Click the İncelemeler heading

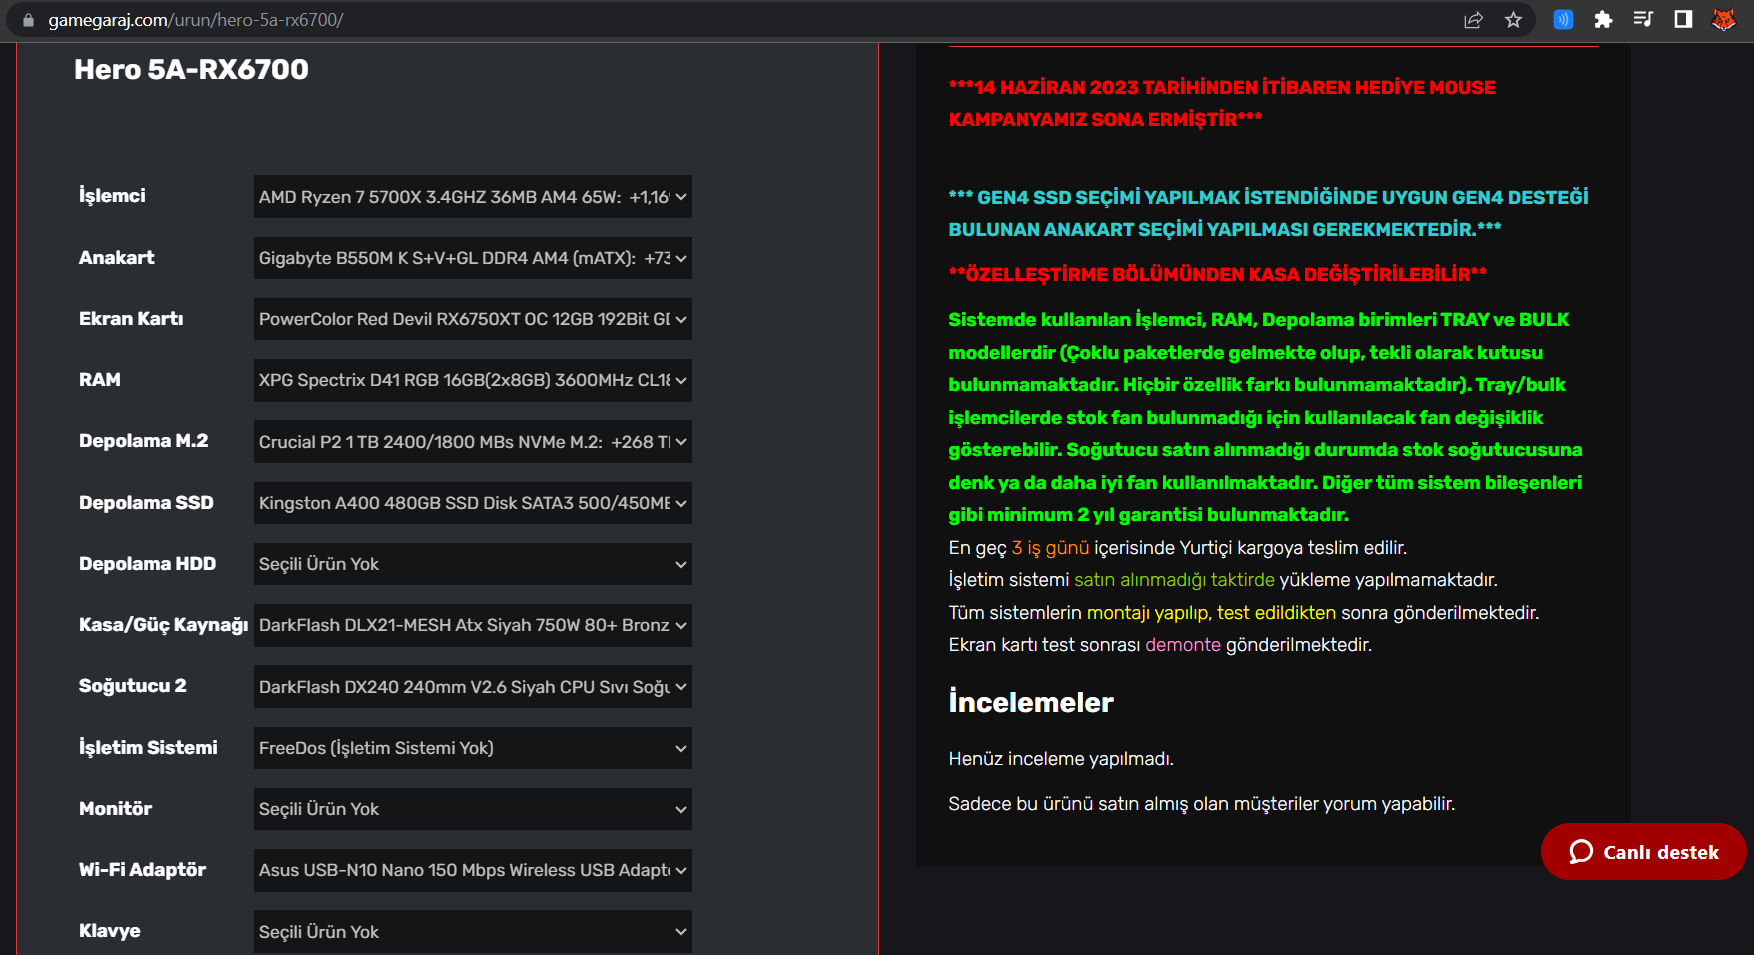[1031, 702]
